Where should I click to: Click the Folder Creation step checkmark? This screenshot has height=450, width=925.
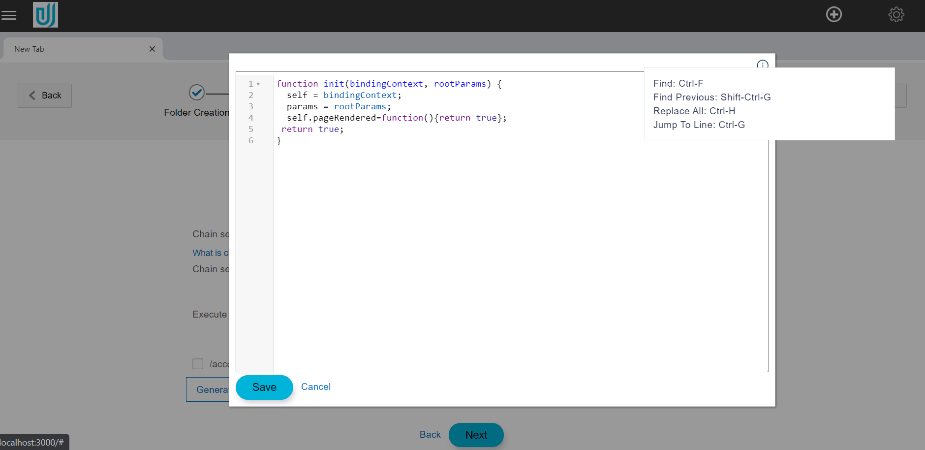[x=196, y=93]
